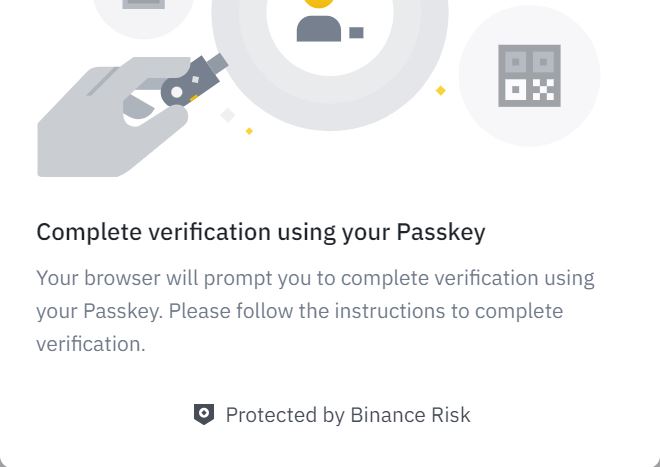Screen dimensions: 660x467
Task: Click the USB security key icon
Action: (x=196, y=82)
